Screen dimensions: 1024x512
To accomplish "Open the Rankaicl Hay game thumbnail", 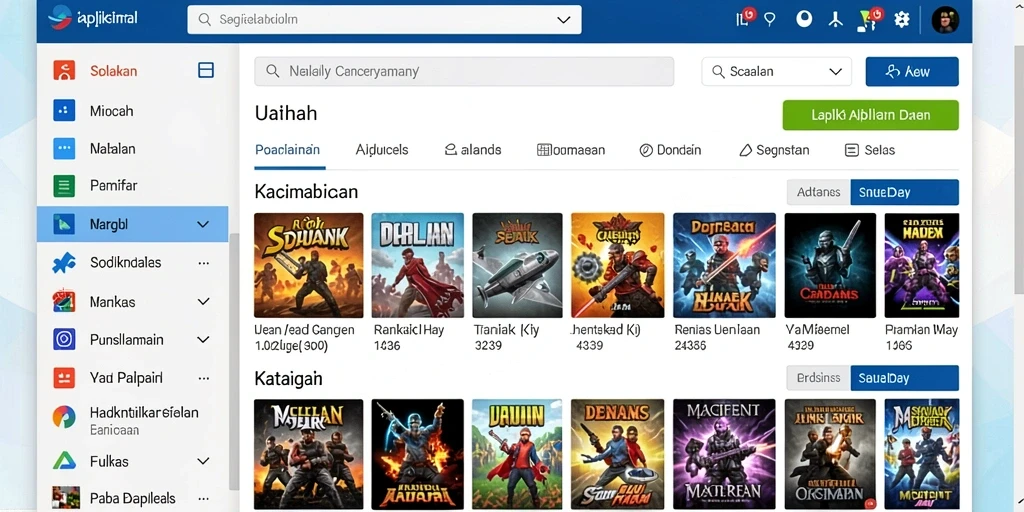I will coord(418,265).
